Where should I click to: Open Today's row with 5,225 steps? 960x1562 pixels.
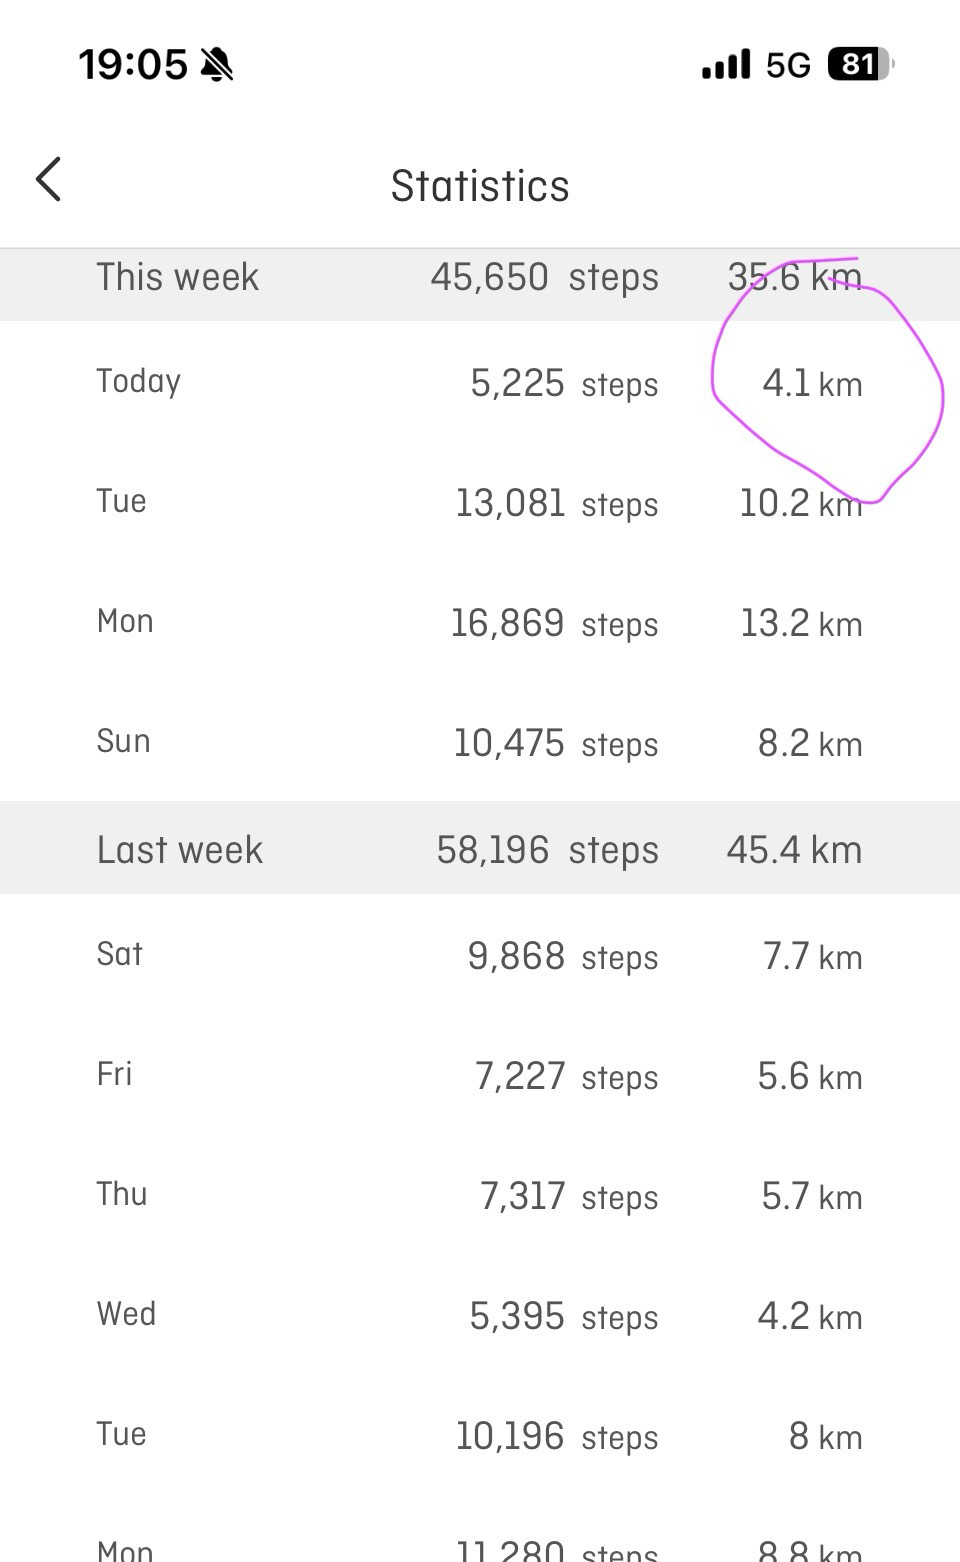[480, 383]
